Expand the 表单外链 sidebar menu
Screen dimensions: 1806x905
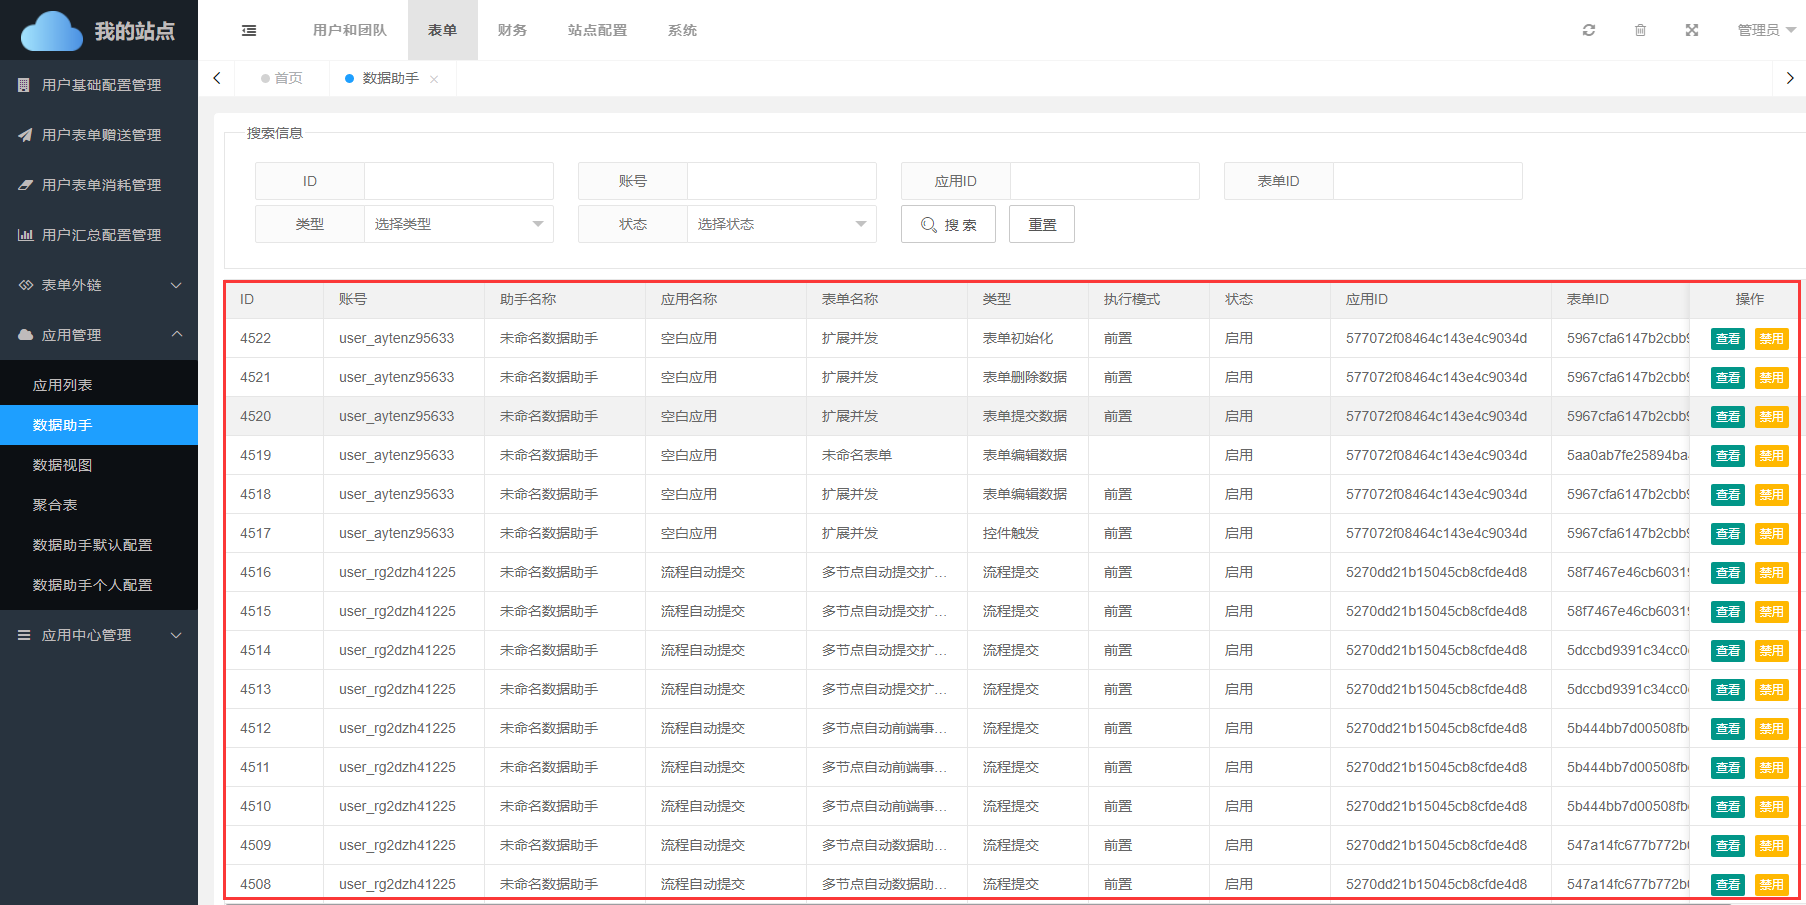(99, 285)
